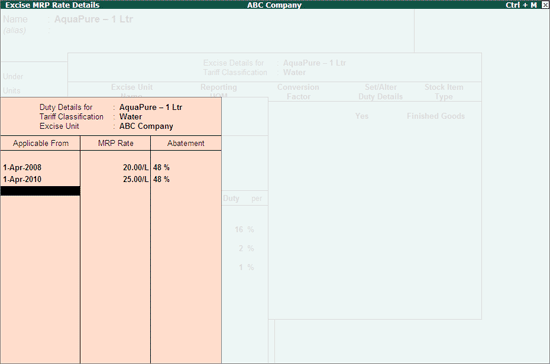Select the 1-Apr-2008 applicable date
Image resolution: width=550 pixels, height=364 pixels.
(22, 168)
